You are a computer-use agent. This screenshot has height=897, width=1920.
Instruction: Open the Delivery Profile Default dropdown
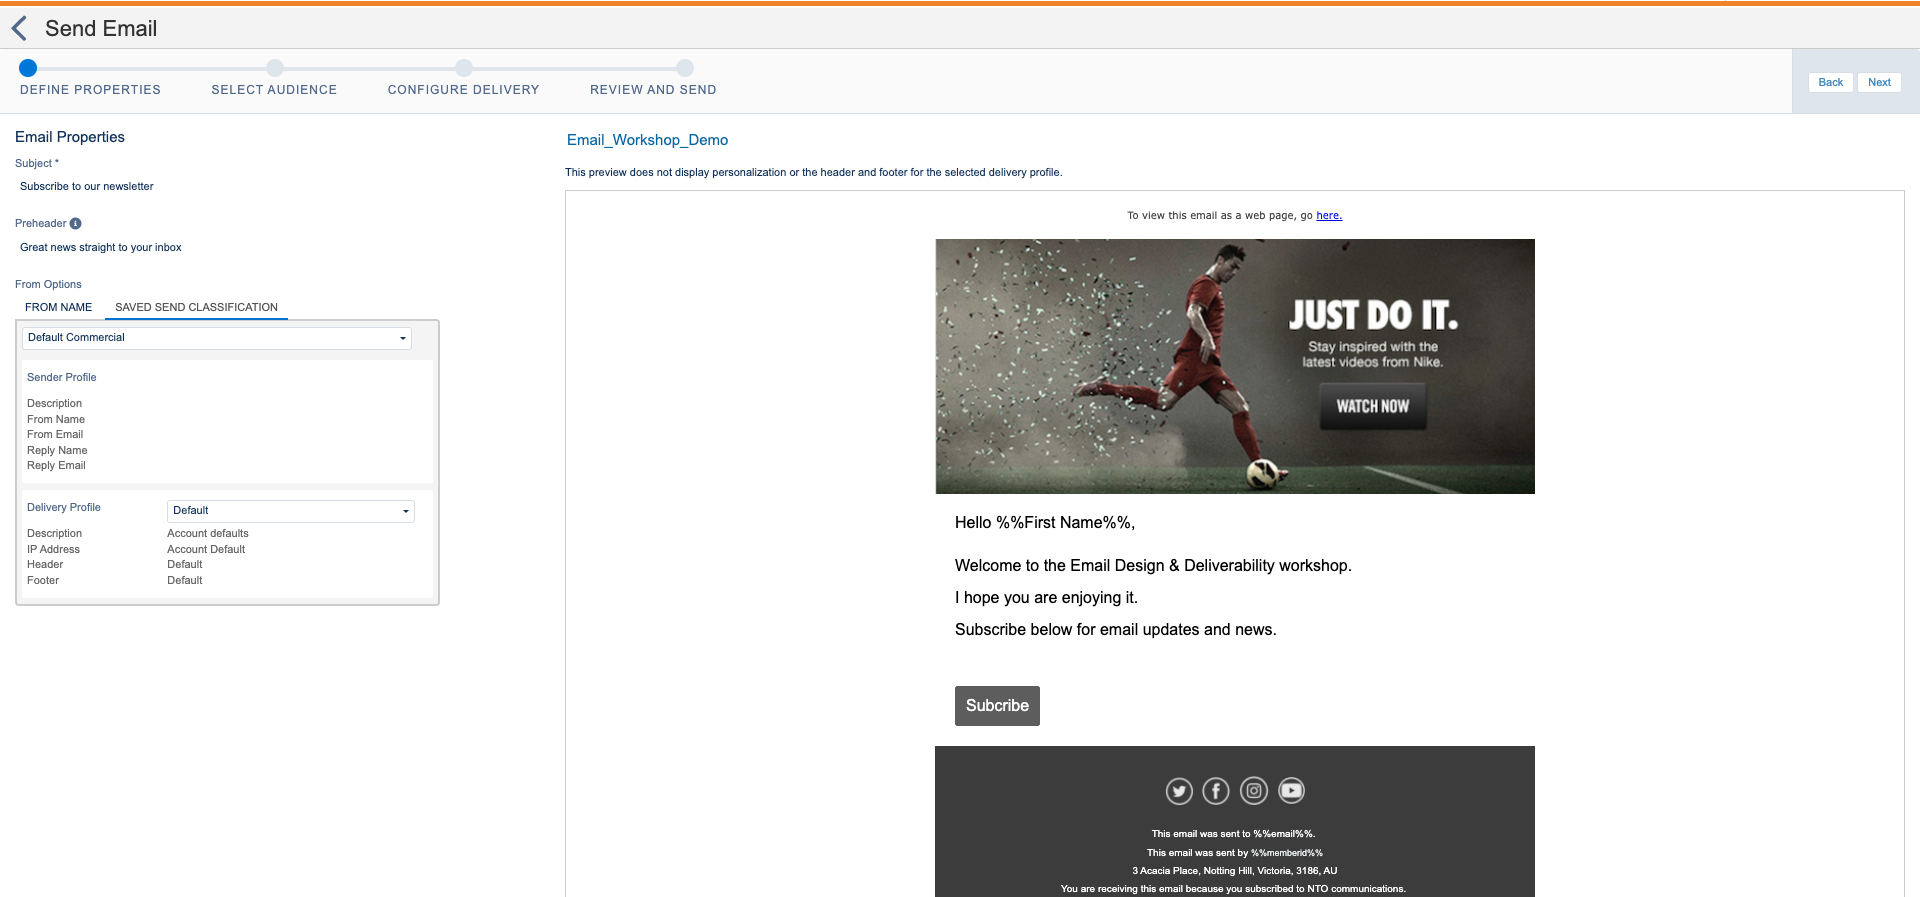tap(291, 511)
